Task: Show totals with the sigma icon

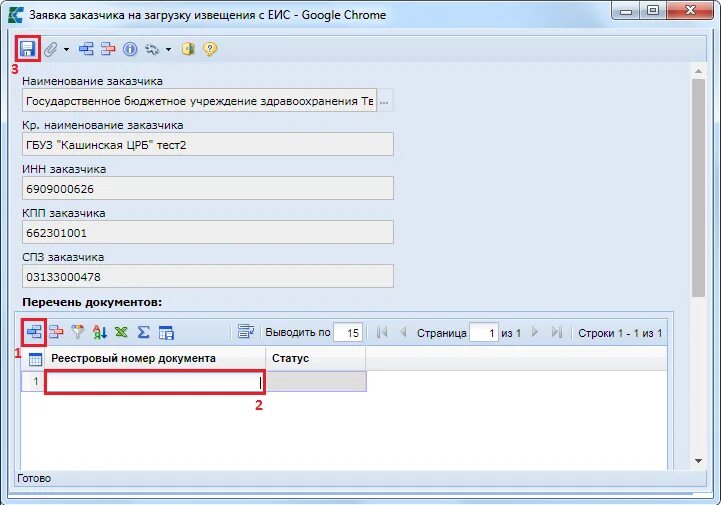Action: pyautogui.click(x=143, y=332)
